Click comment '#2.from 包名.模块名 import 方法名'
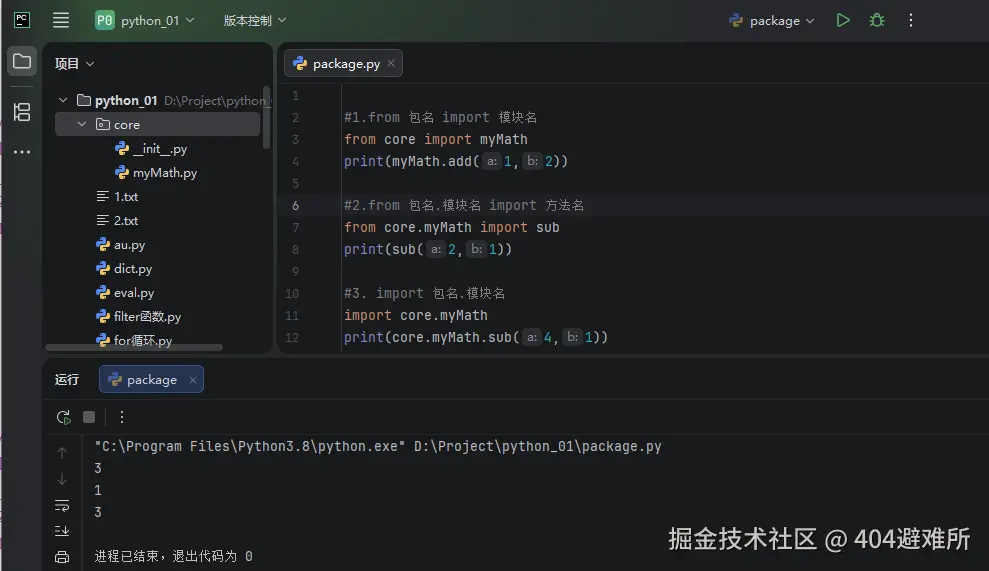The height and width of the screenshot is (571, 989). [x=464, y=206]
